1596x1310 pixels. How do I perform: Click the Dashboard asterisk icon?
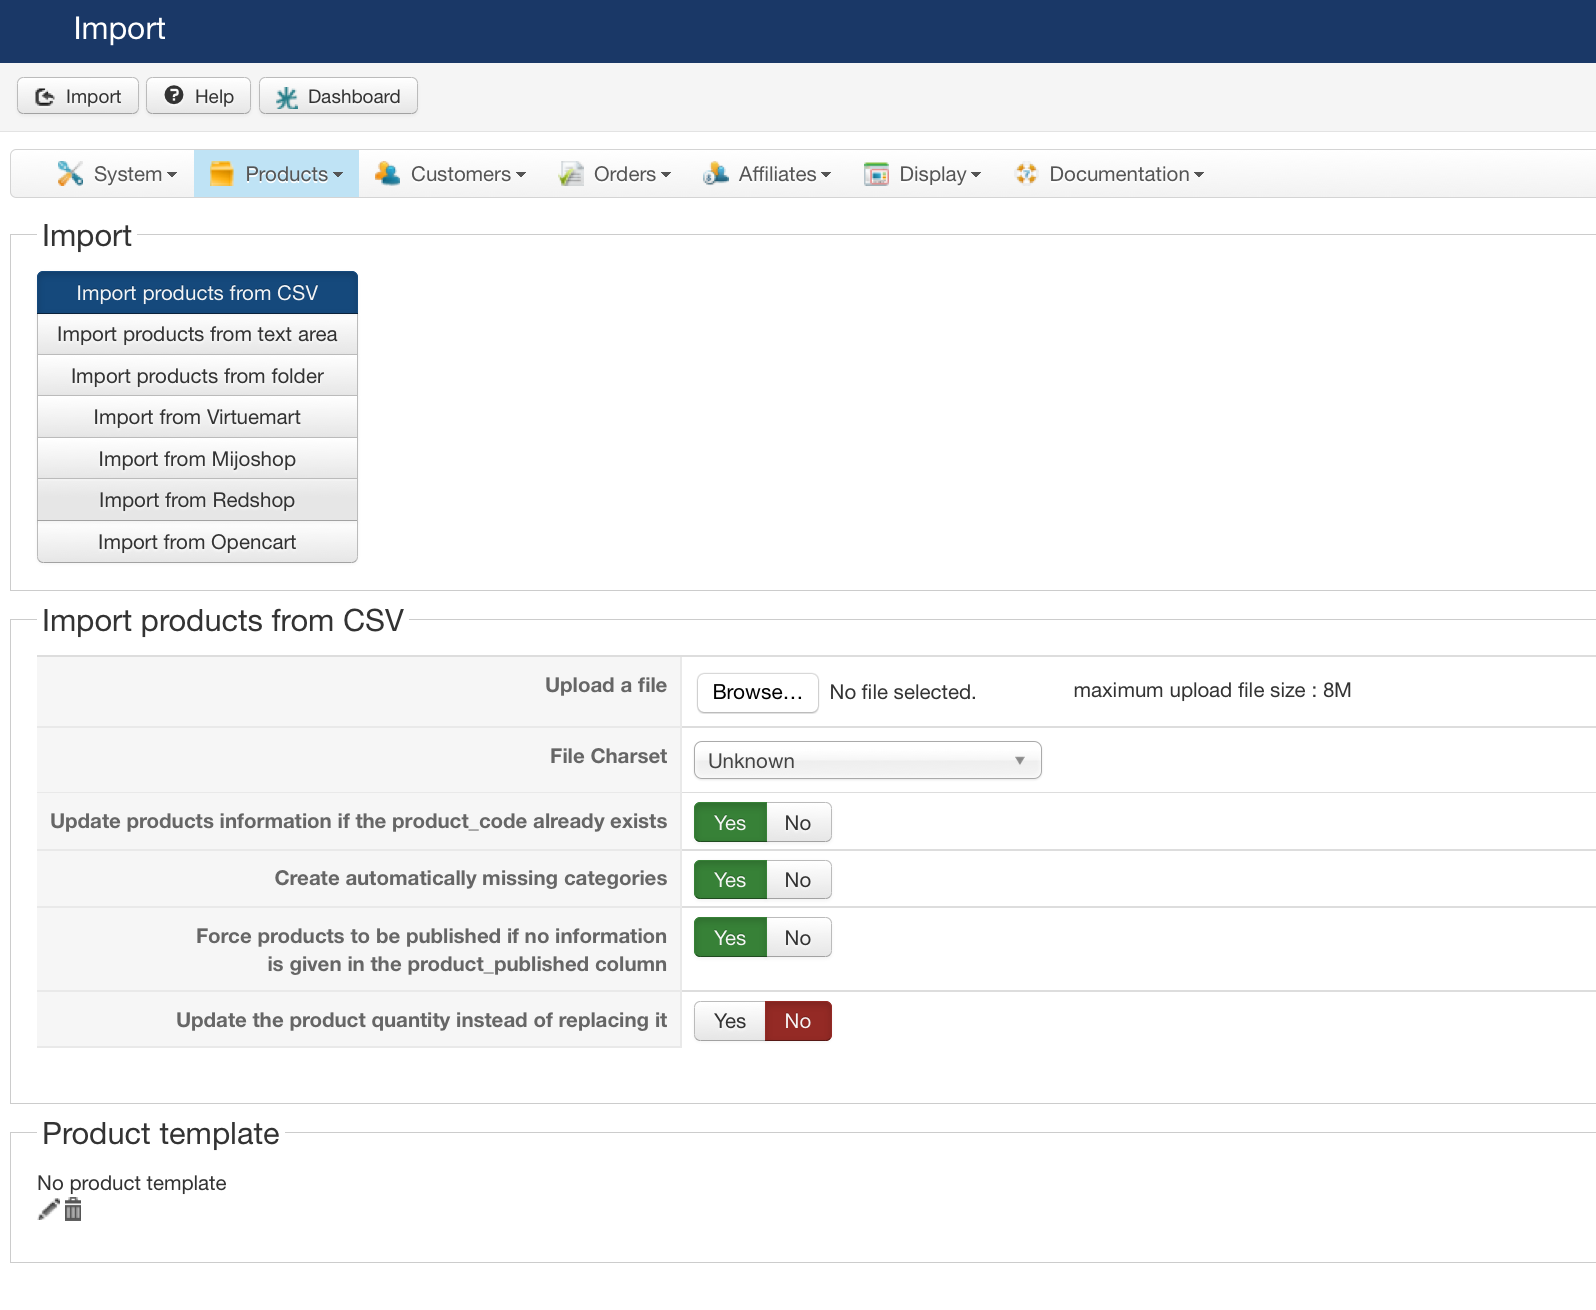287,97
